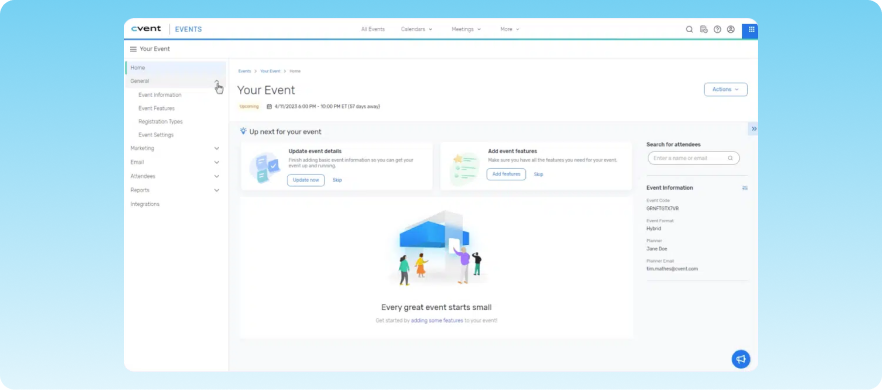Collapse the right panel with double-arrow icon
Image resolution: width=882 pixels, height=390 pixels.
(754, 129)
